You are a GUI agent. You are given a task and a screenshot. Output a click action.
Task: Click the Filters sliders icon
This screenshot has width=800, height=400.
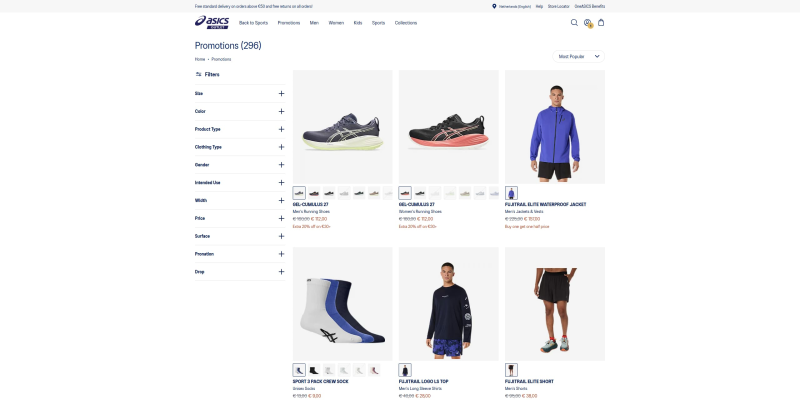198,74
